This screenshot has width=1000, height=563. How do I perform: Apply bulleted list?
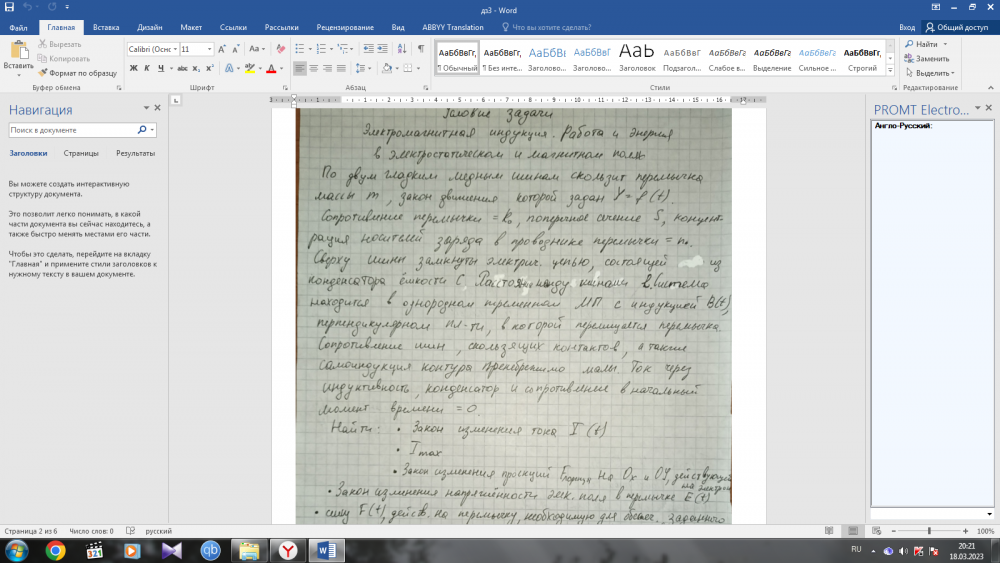coord(300,49)
